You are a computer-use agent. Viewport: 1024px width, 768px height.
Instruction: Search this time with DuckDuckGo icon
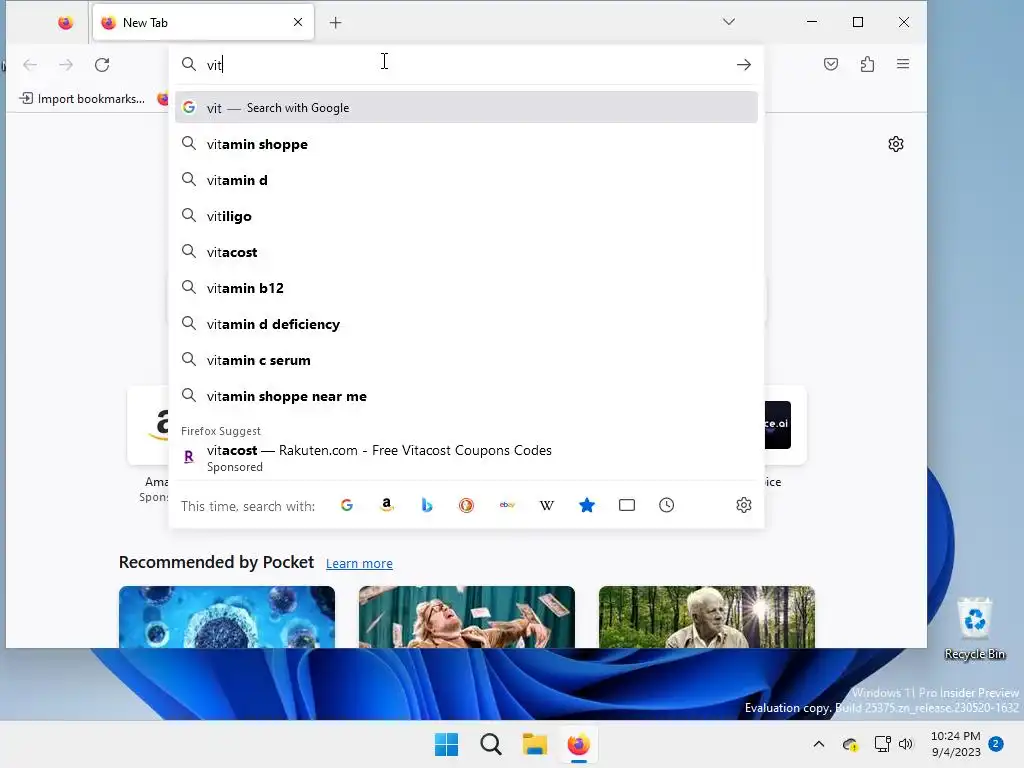tap(466, 505)
